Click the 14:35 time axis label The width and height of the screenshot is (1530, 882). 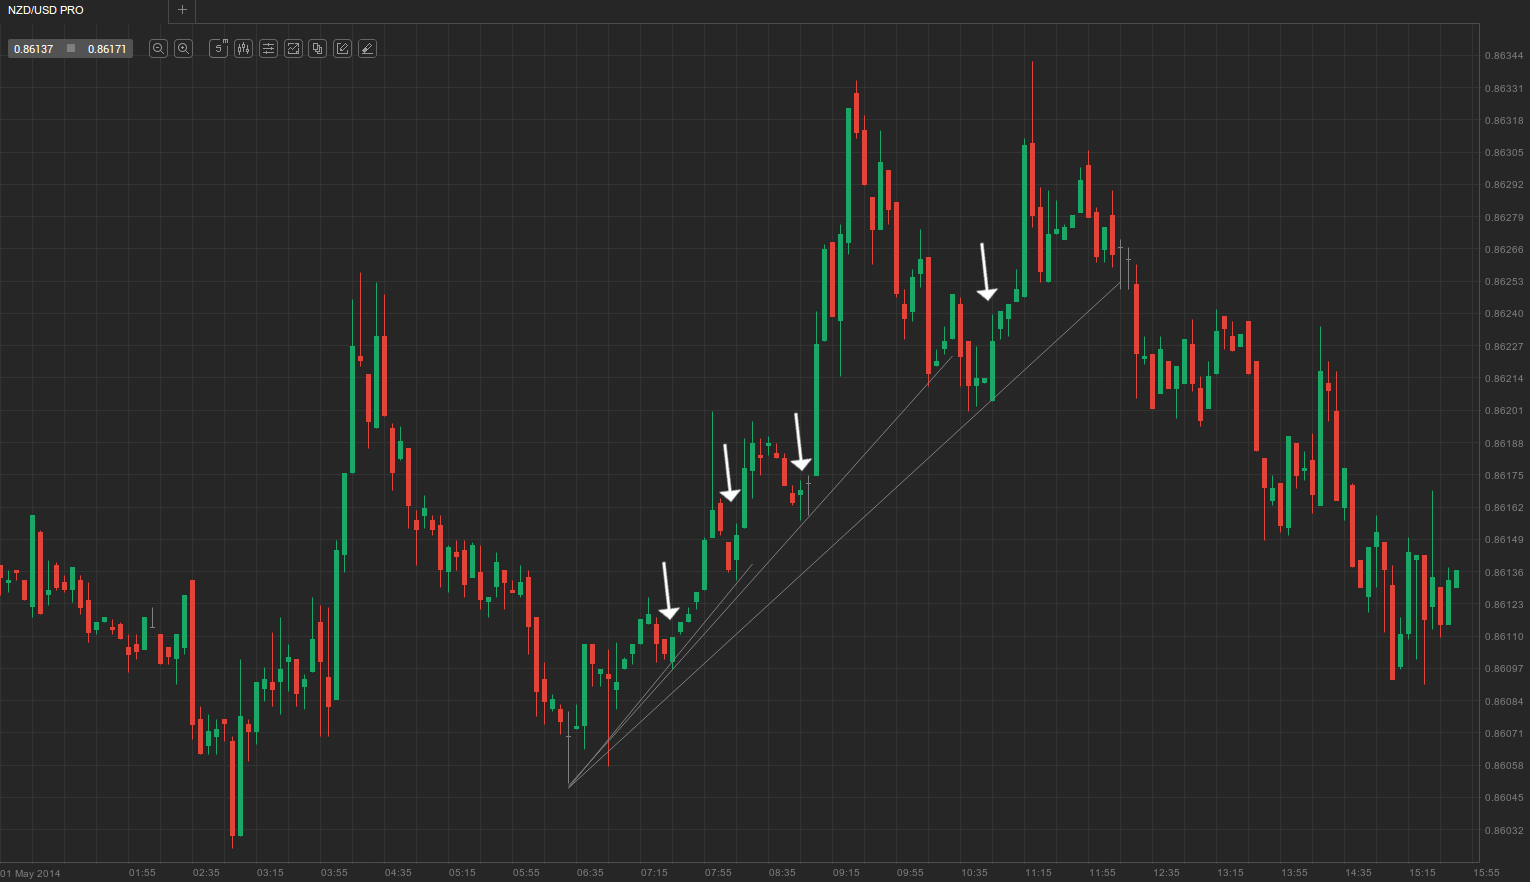click(x=1358, y=873)
